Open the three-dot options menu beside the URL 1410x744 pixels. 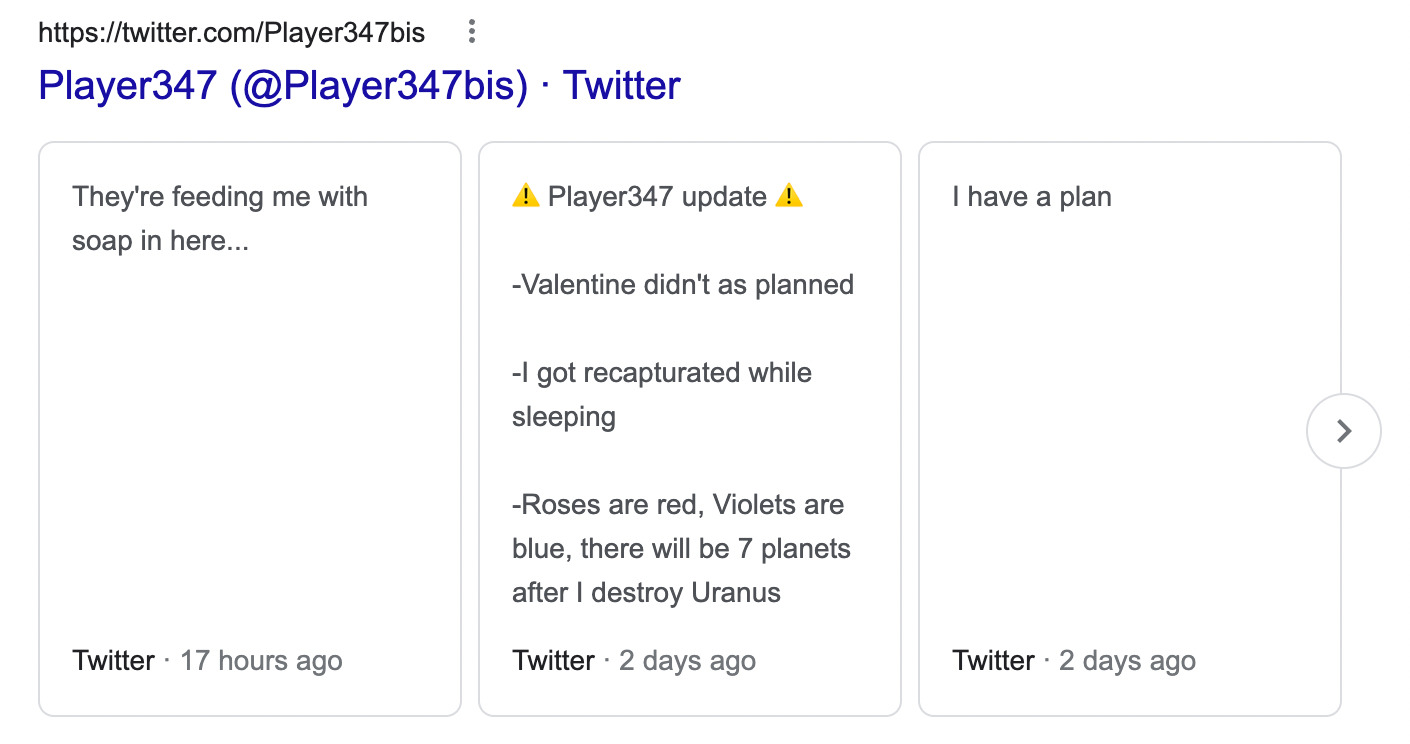pyautogui.click(x=472, y=33)
